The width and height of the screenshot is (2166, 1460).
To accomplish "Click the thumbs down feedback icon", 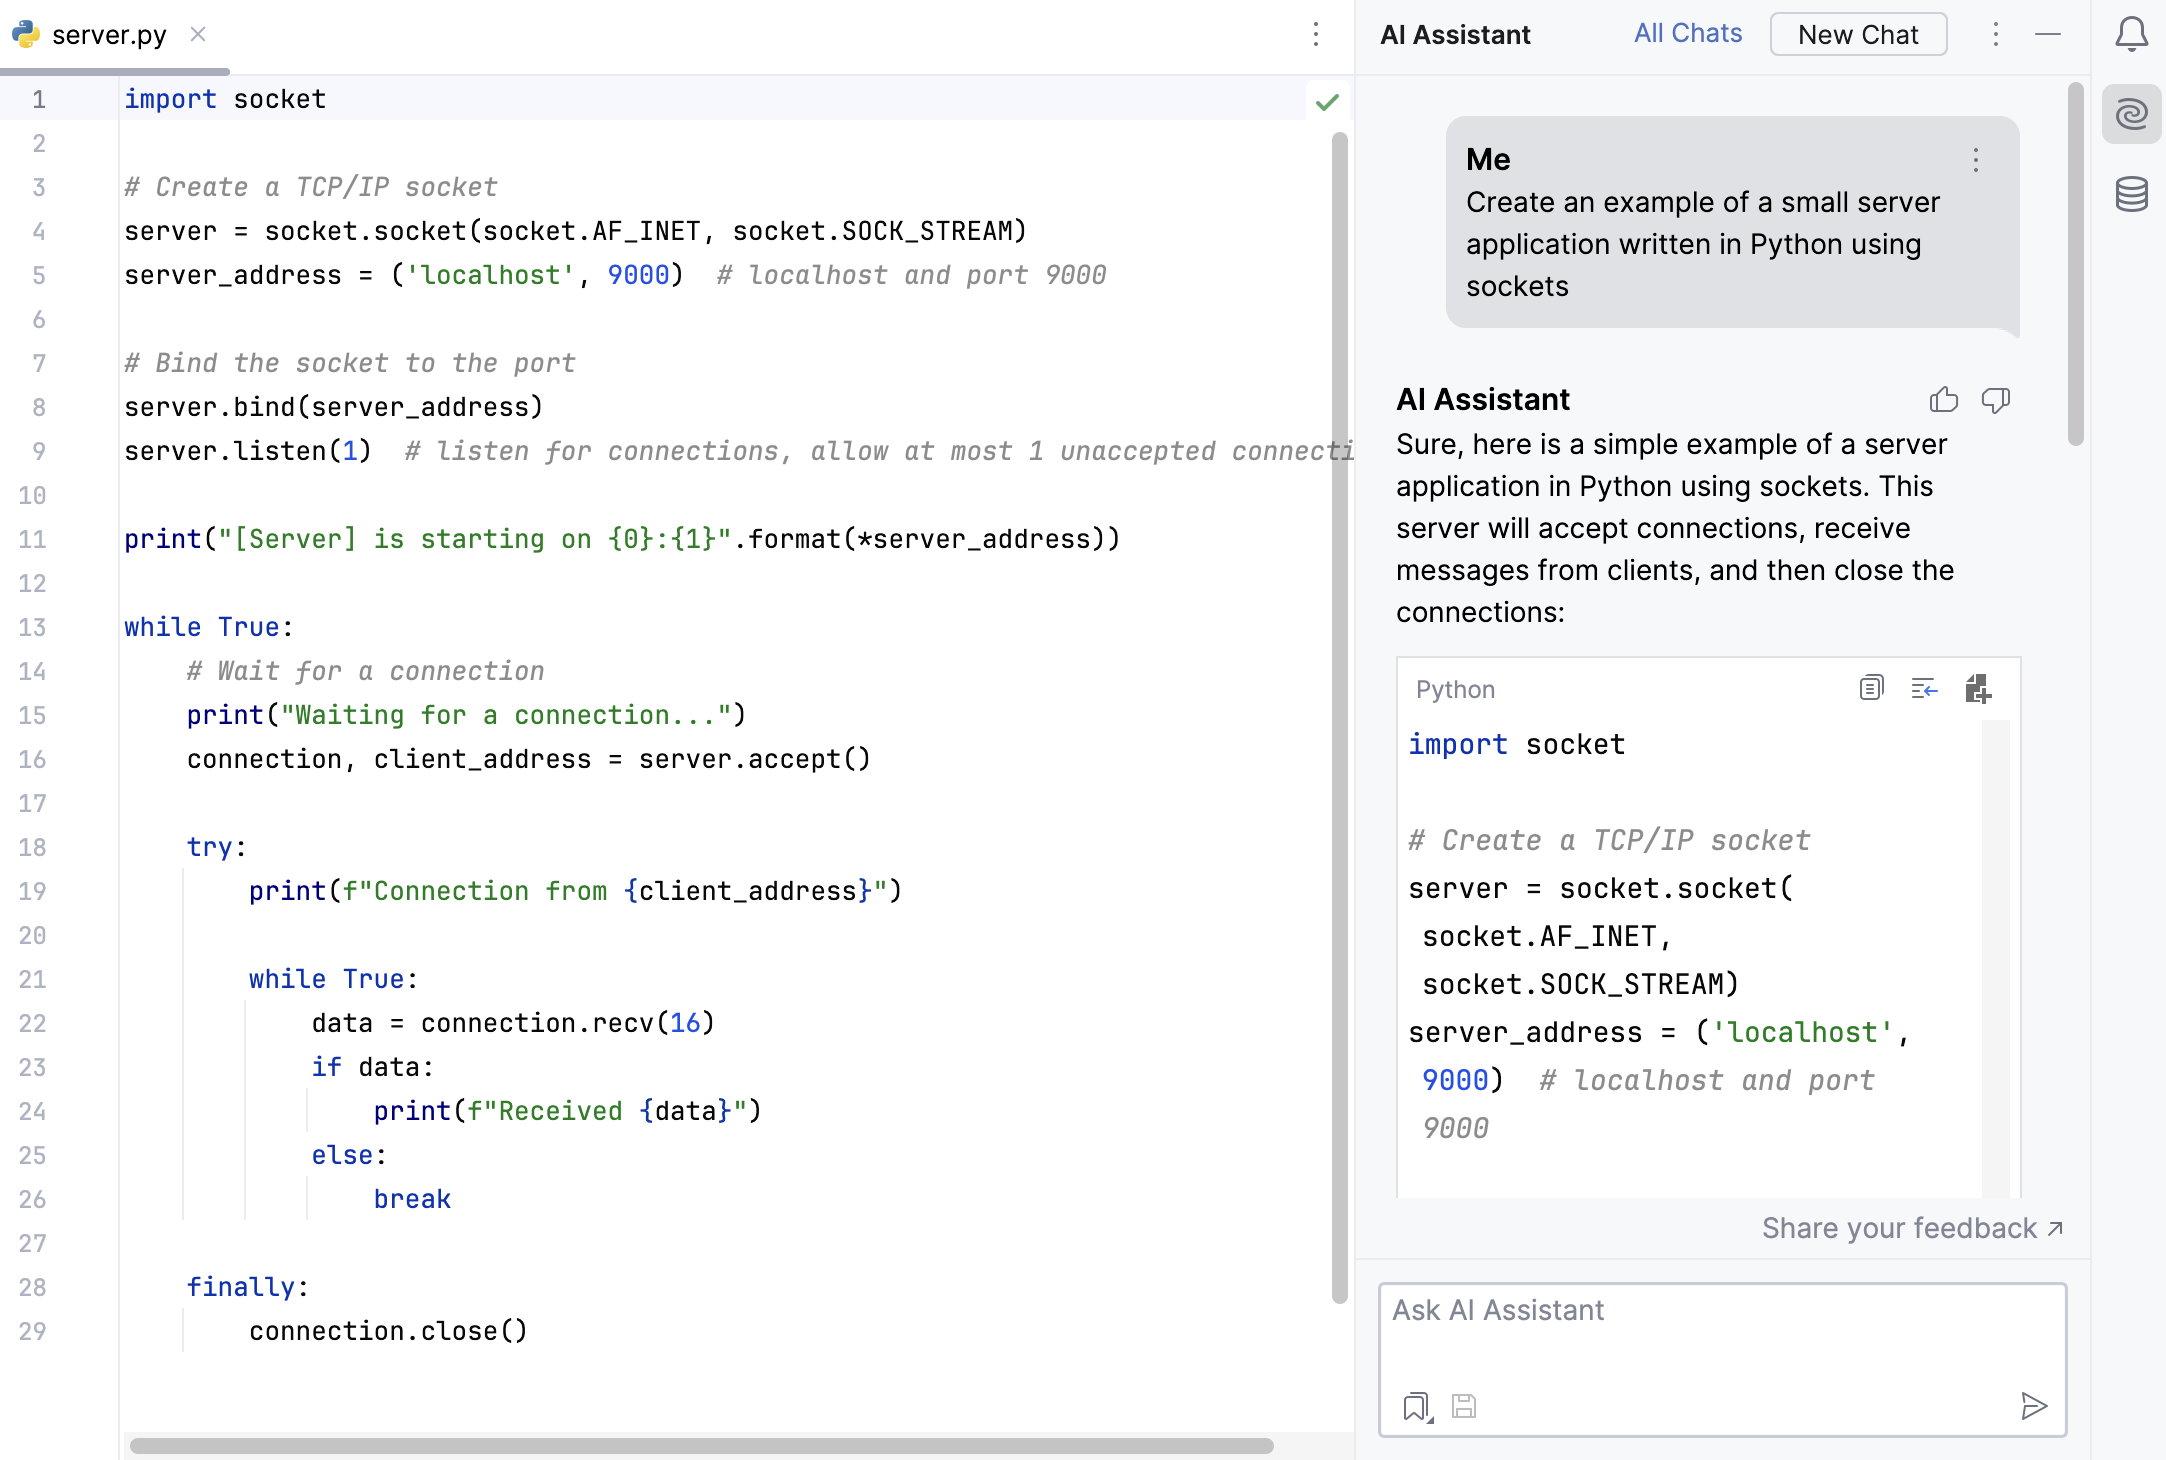I will click(x=1995, y=400).
